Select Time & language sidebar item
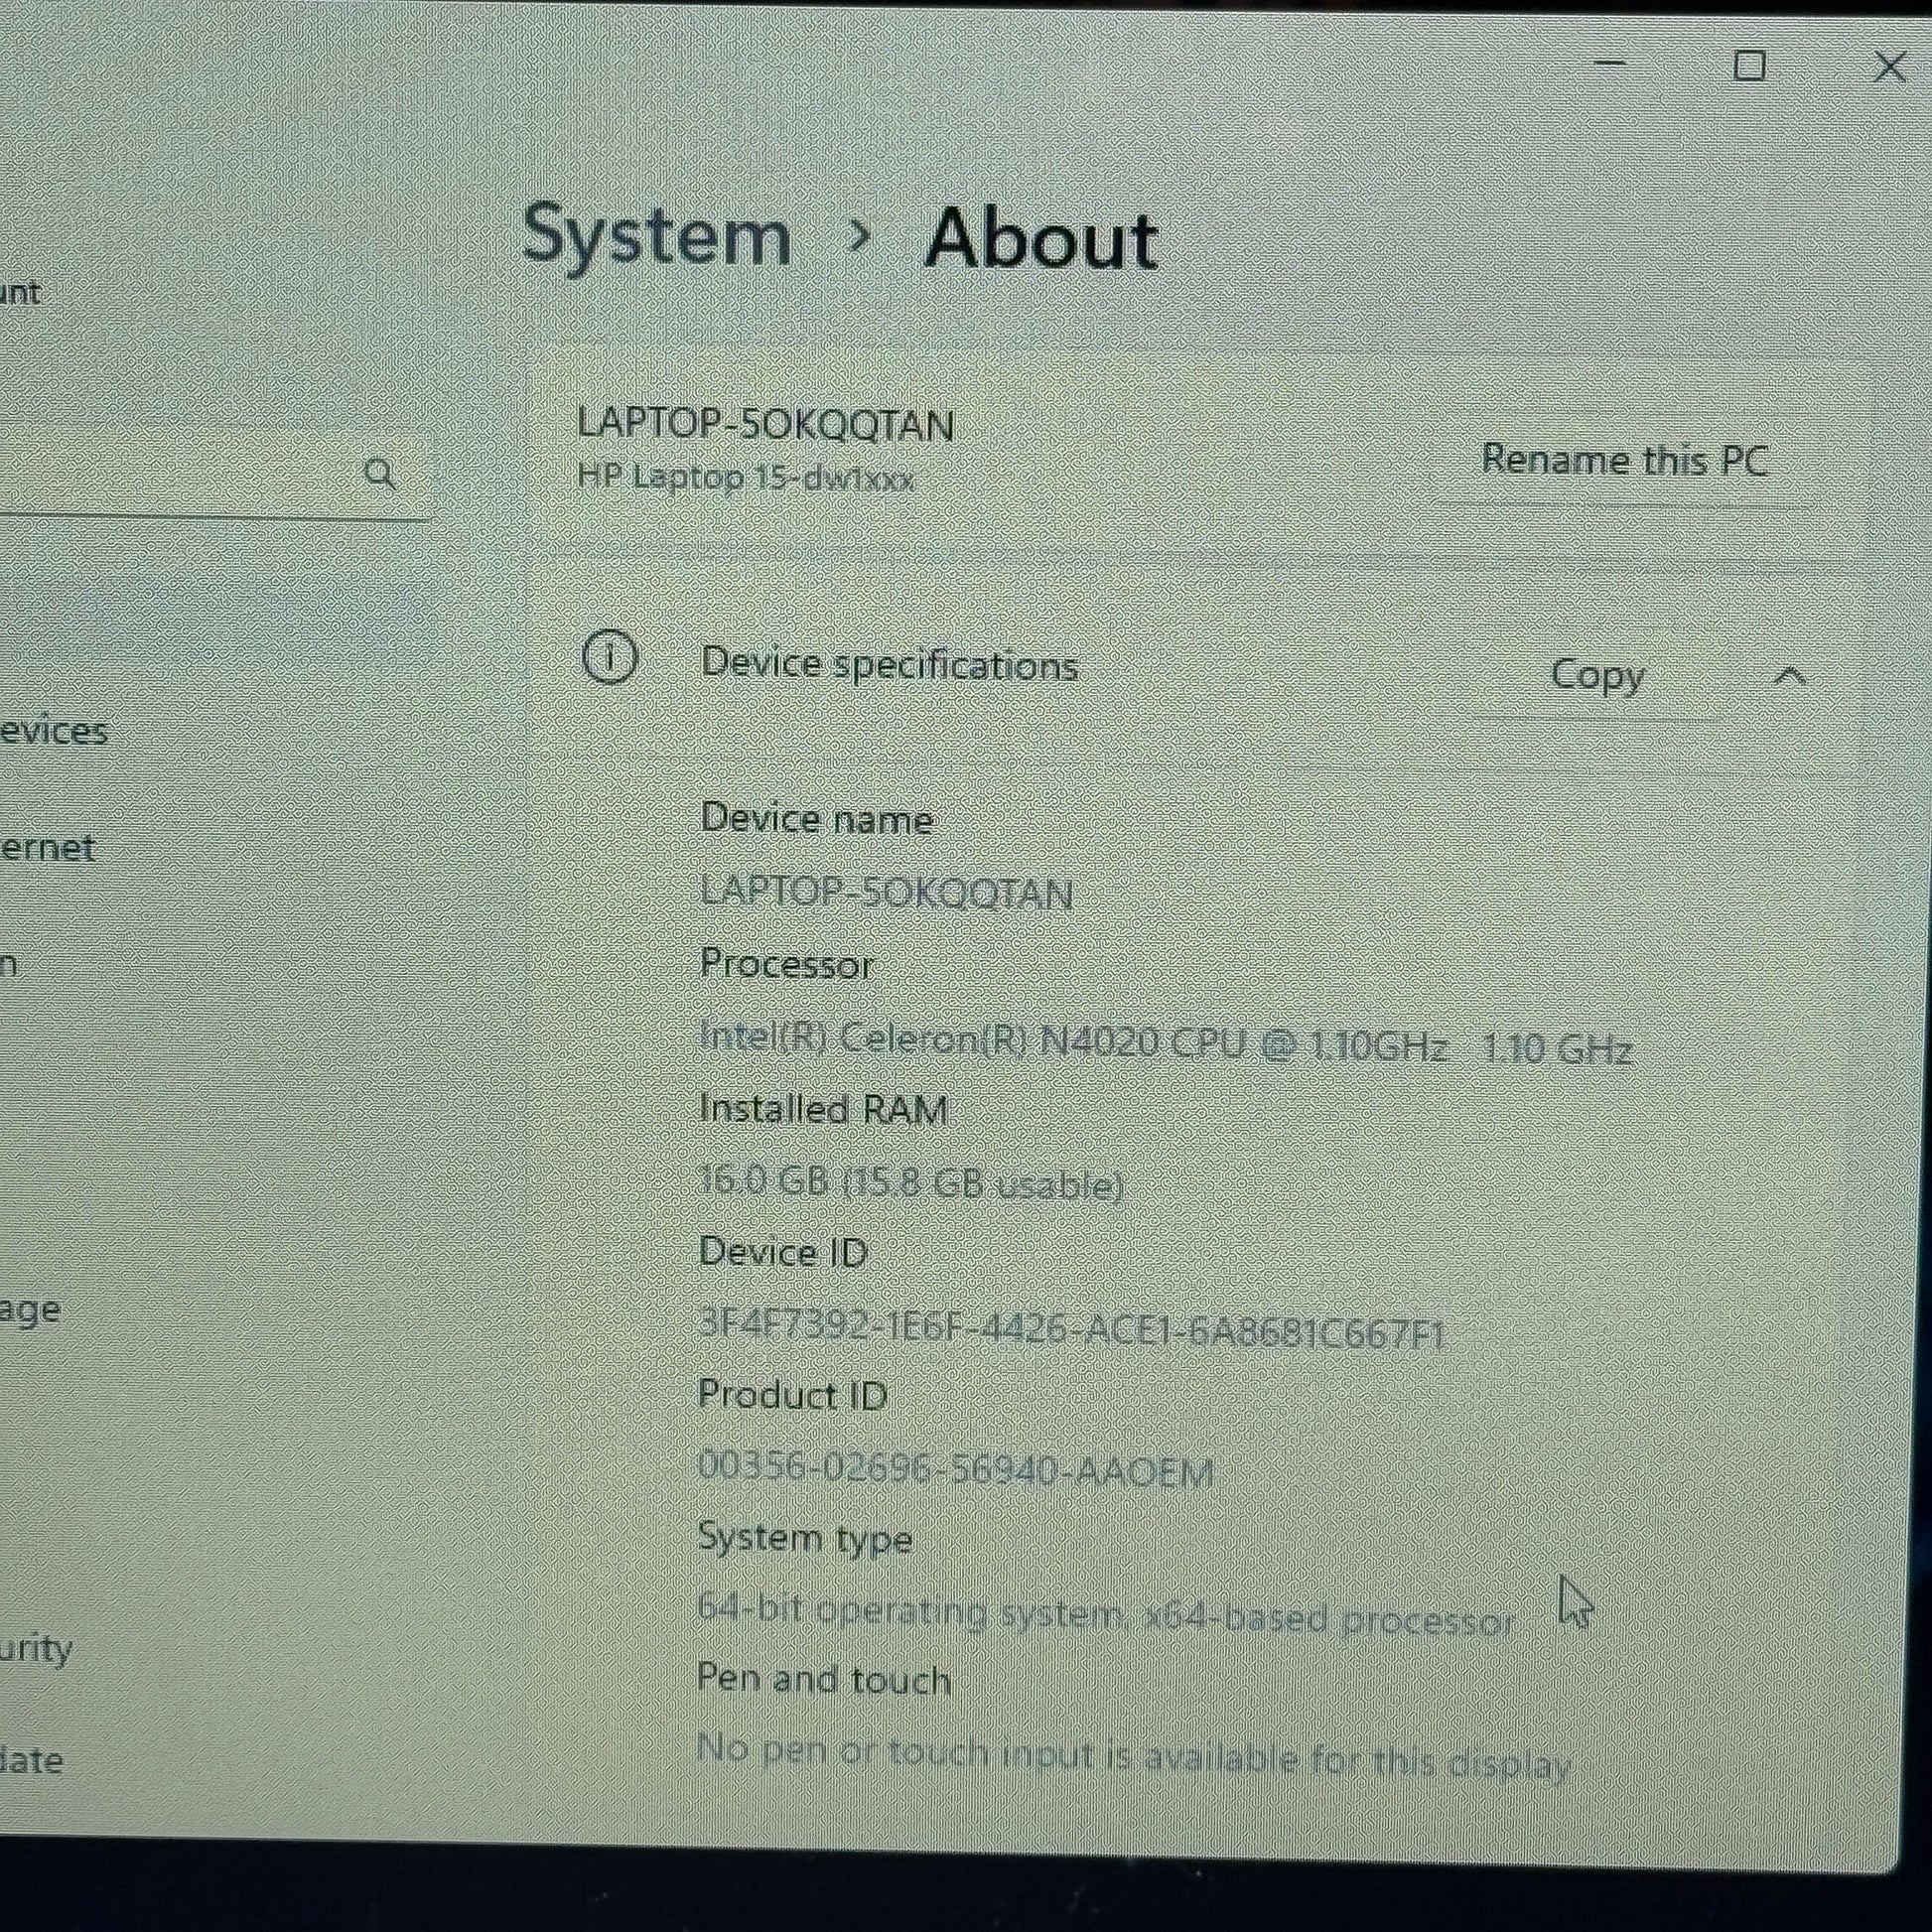 point(30,1309)
